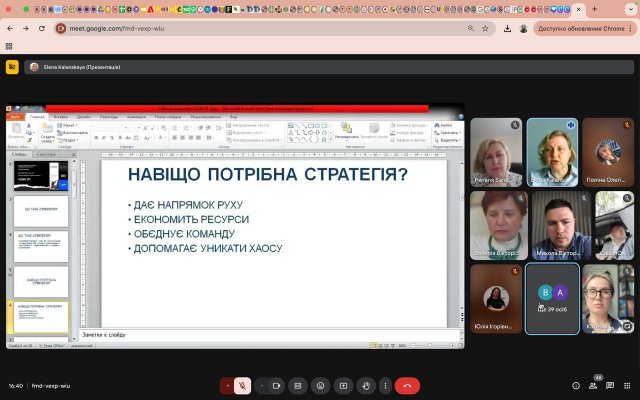
Task: Expand video settings arrow beside camera
Action: click(260, 385)
